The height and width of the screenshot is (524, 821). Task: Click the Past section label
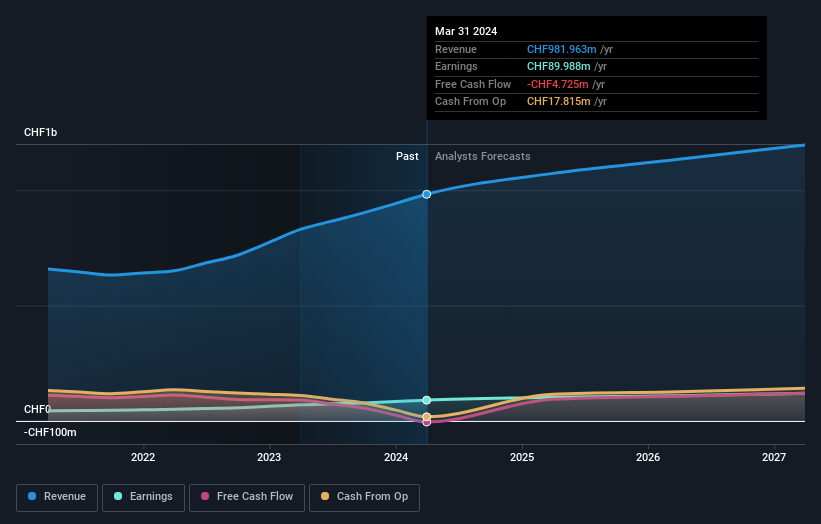407,156
